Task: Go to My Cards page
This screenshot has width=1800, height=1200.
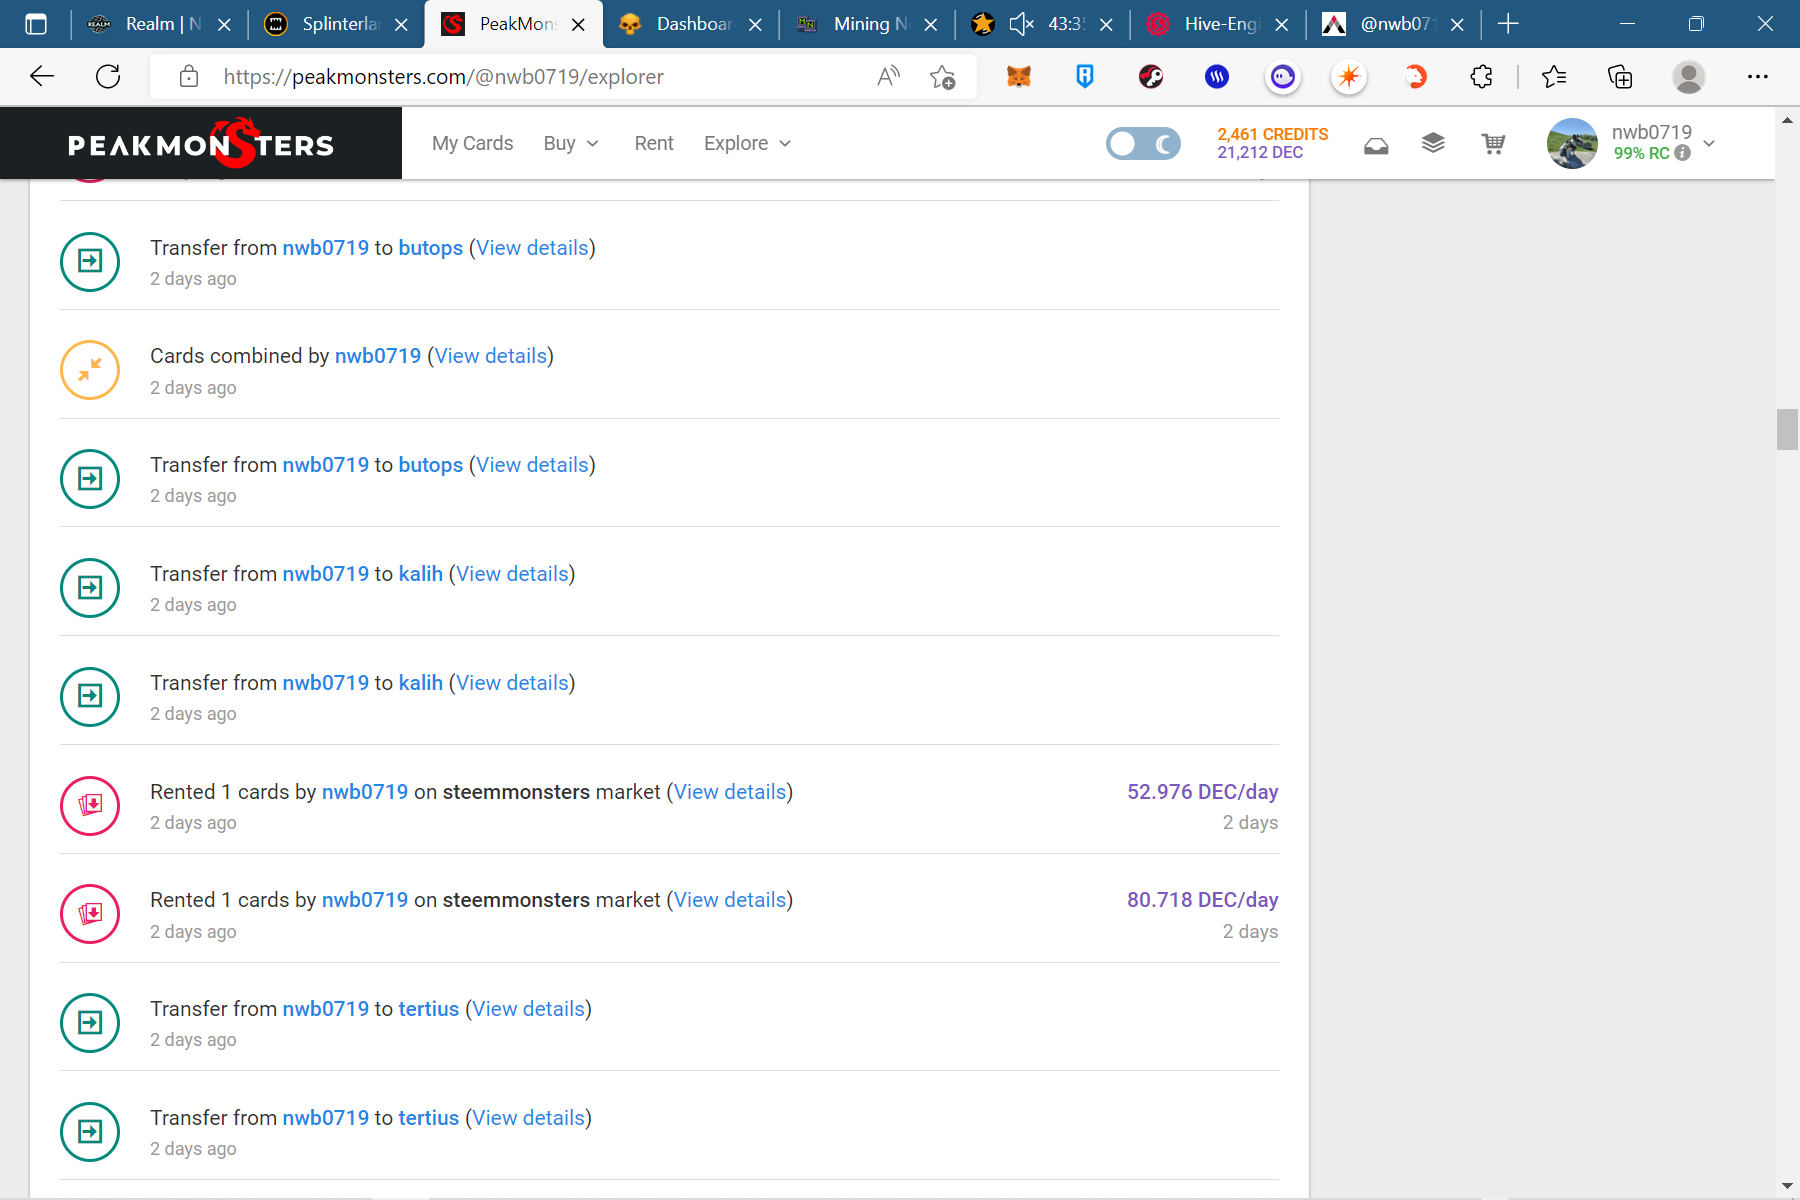Action: point(472,144)
